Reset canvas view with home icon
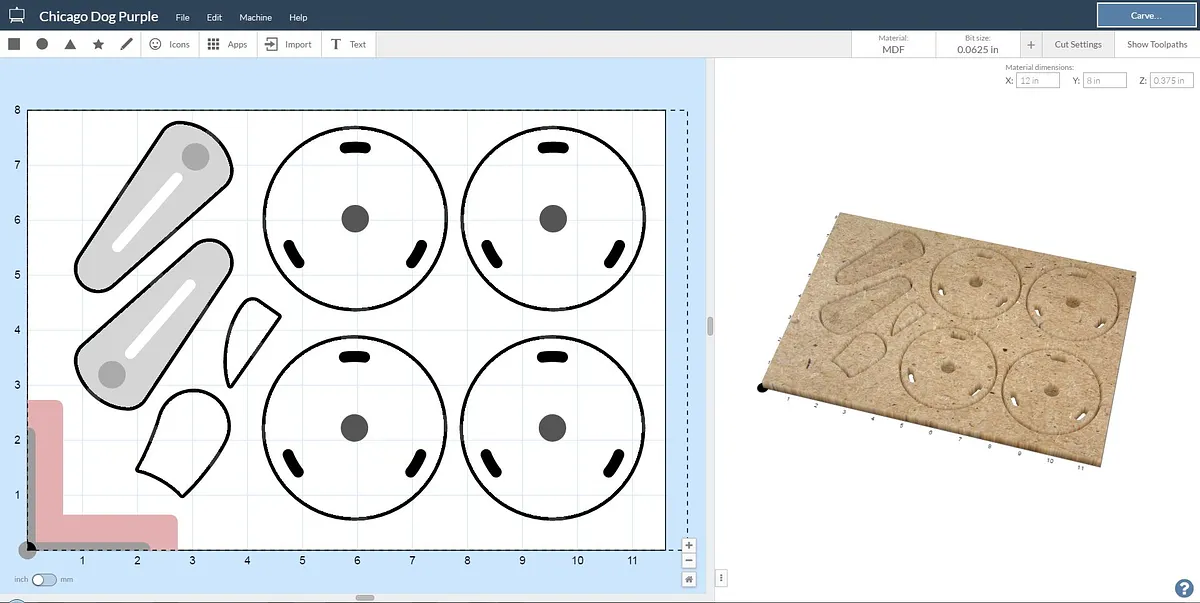Image resolution: width=1200 pixels, height=603 pixels. point(689,579)
